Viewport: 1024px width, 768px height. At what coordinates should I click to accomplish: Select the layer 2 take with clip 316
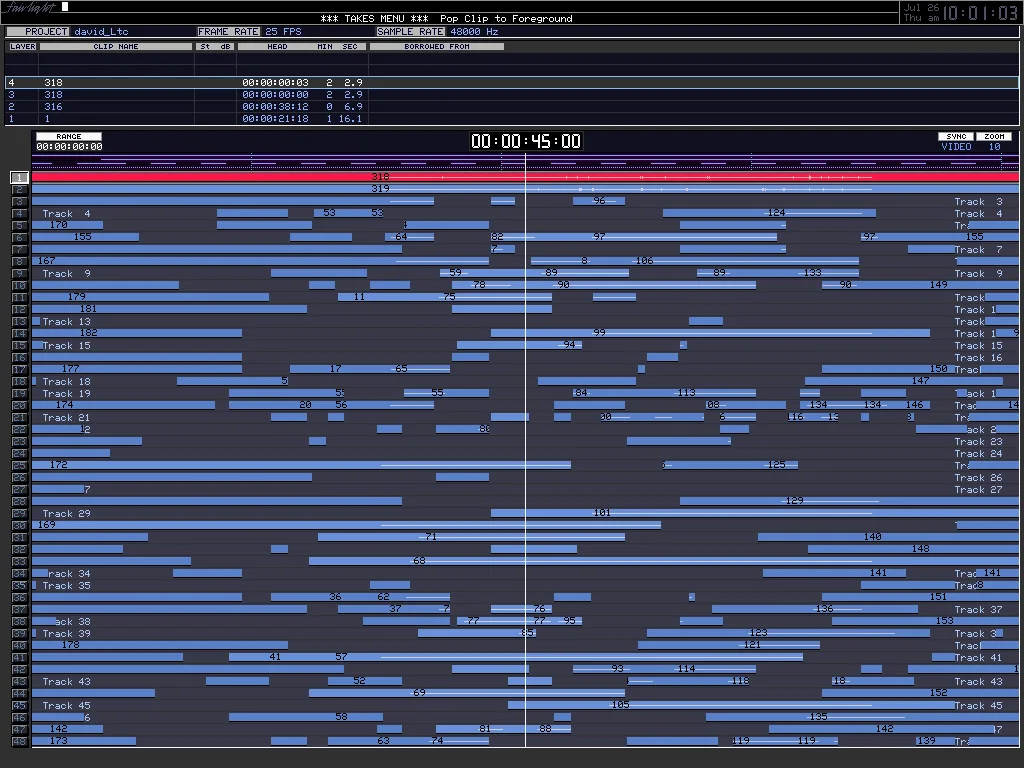point(512,106)
